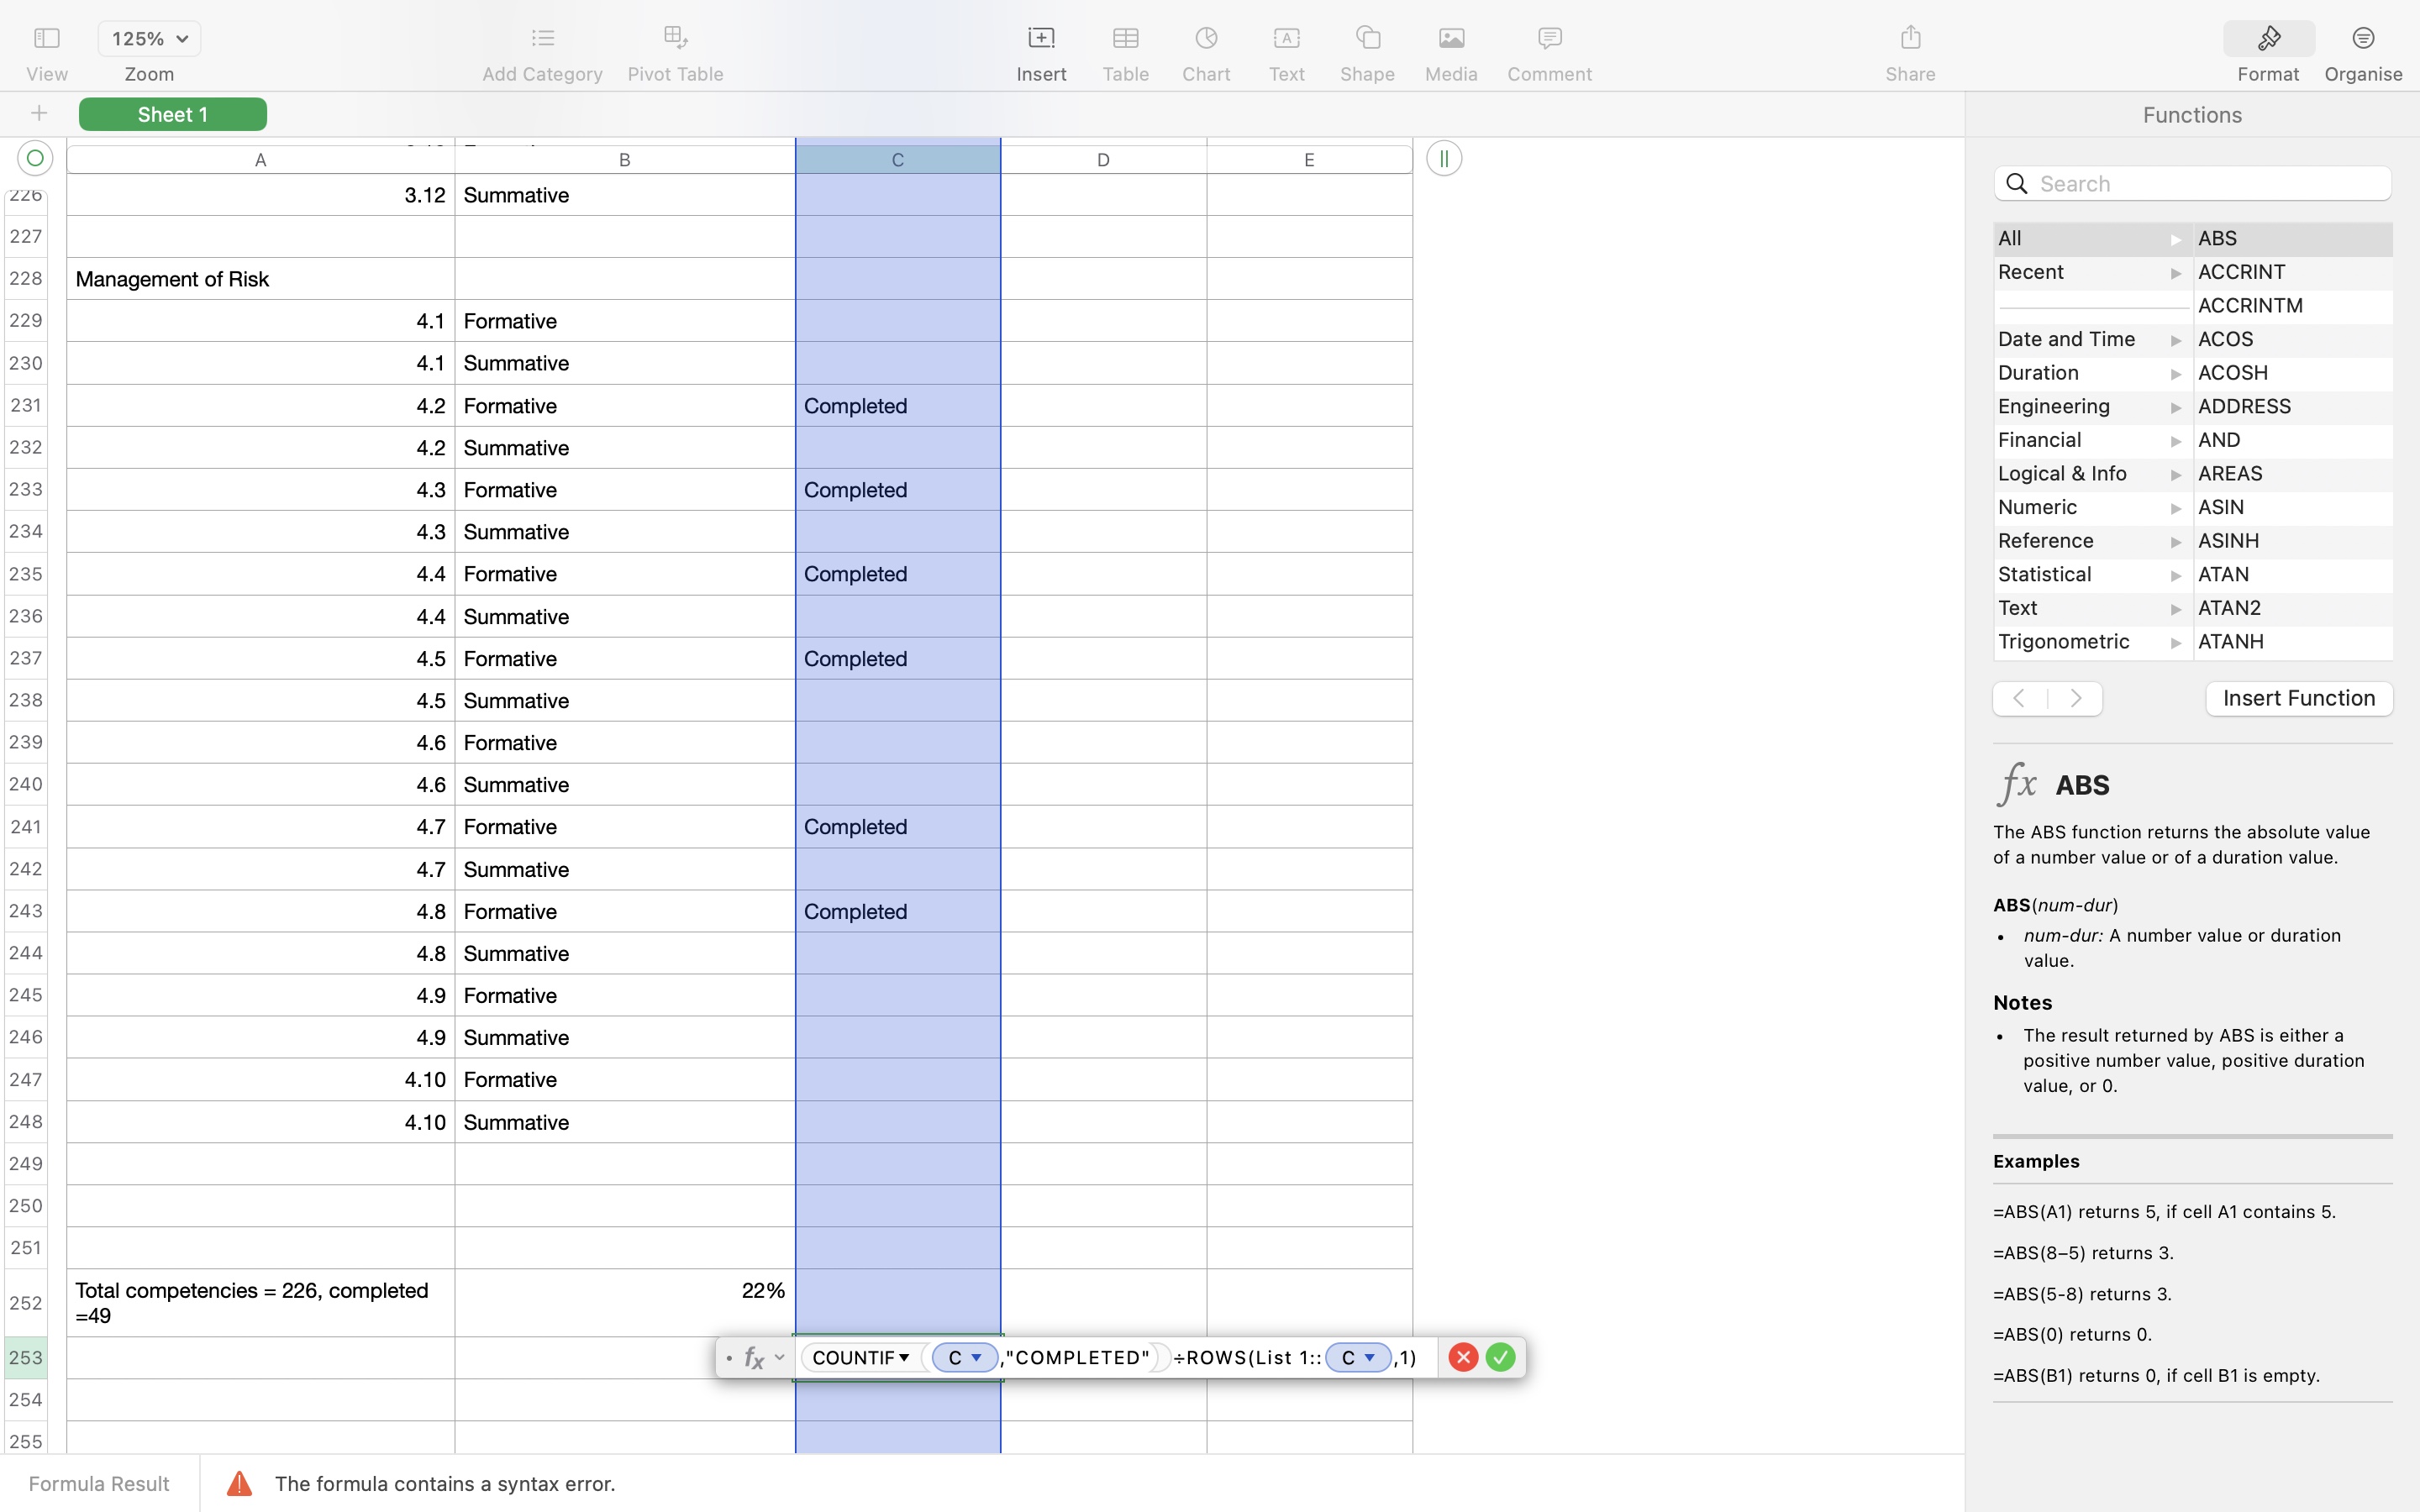
Task: Click the Insert toolbar icon
Action: click(x=1041, y=39)
